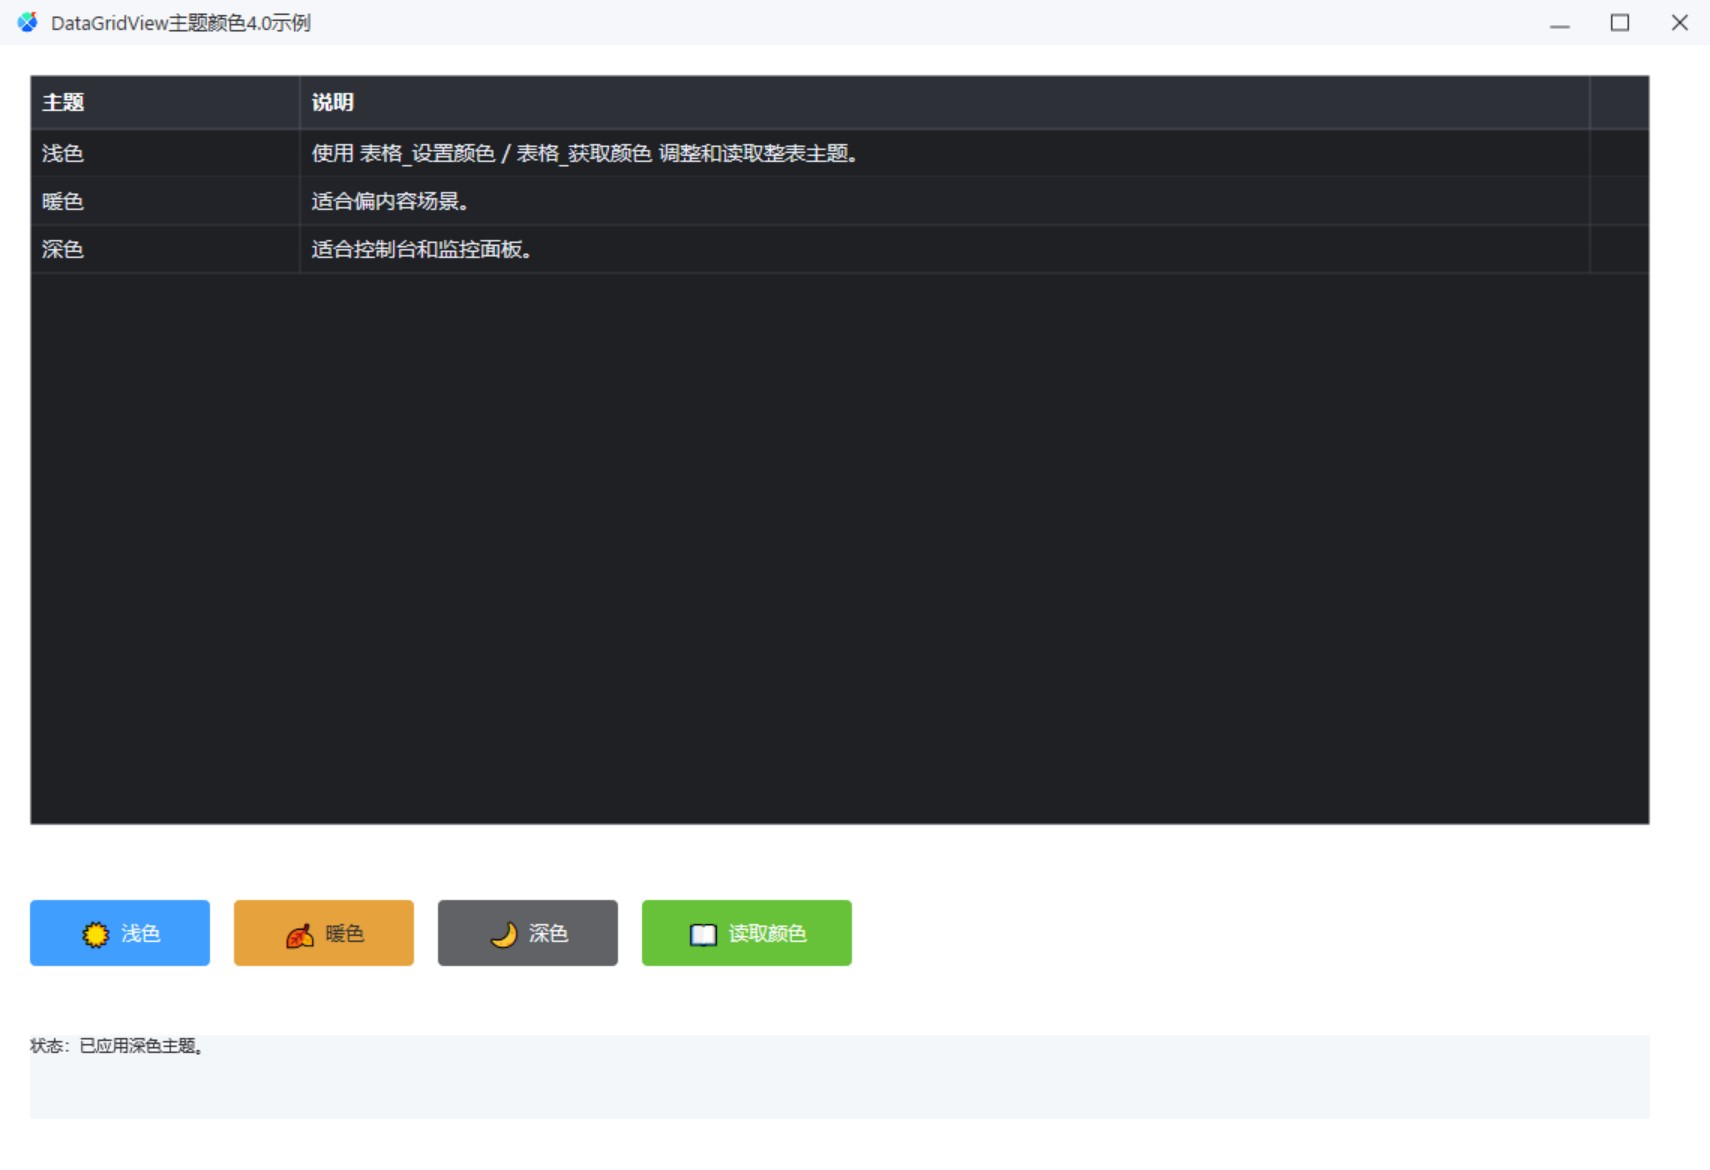Click the status text 已应用深色主题。
Screen dimensions: 1710x1170
click(142, 1046)
